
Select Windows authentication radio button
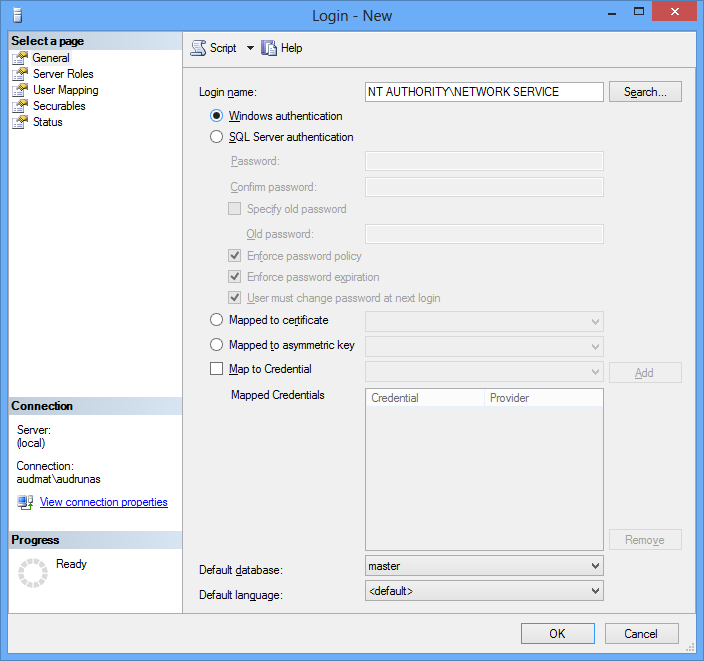(216, 116)
